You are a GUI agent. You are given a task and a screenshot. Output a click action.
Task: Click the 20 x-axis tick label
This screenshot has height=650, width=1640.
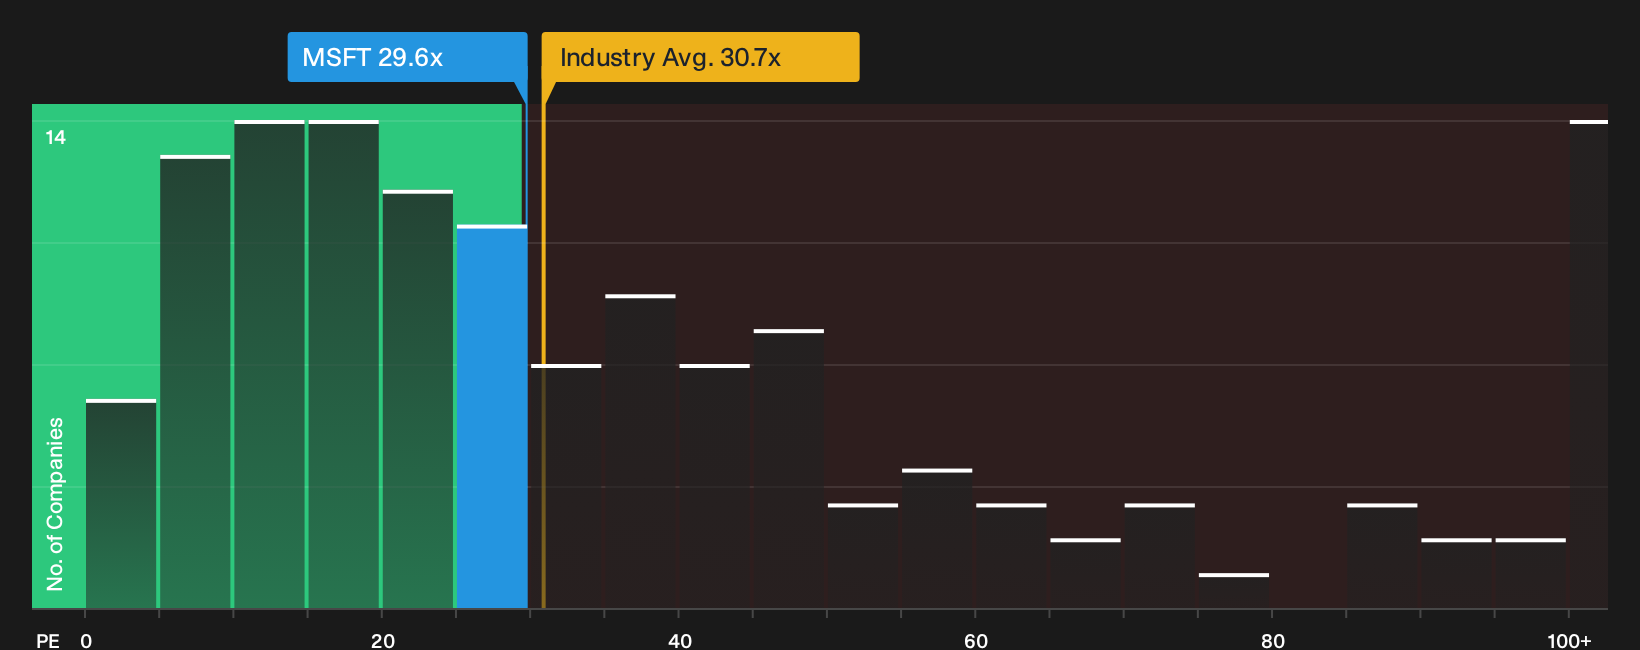pos(383,641)
